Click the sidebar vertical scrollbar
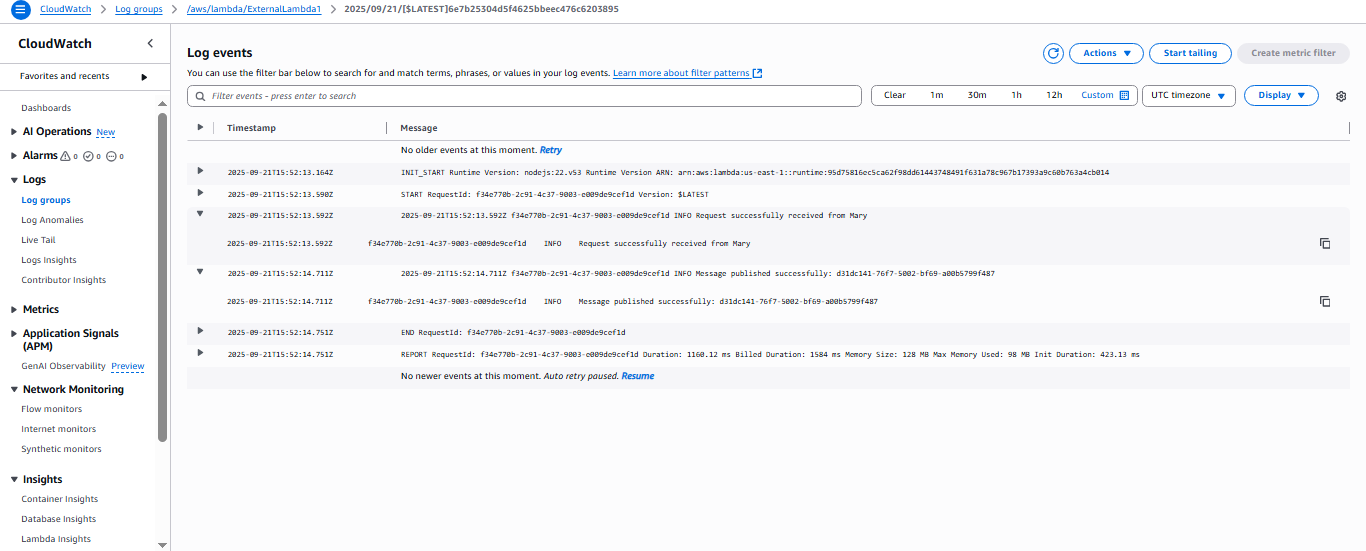The image size is (1366, 551). pyautogui.click(x=163, y=276)
